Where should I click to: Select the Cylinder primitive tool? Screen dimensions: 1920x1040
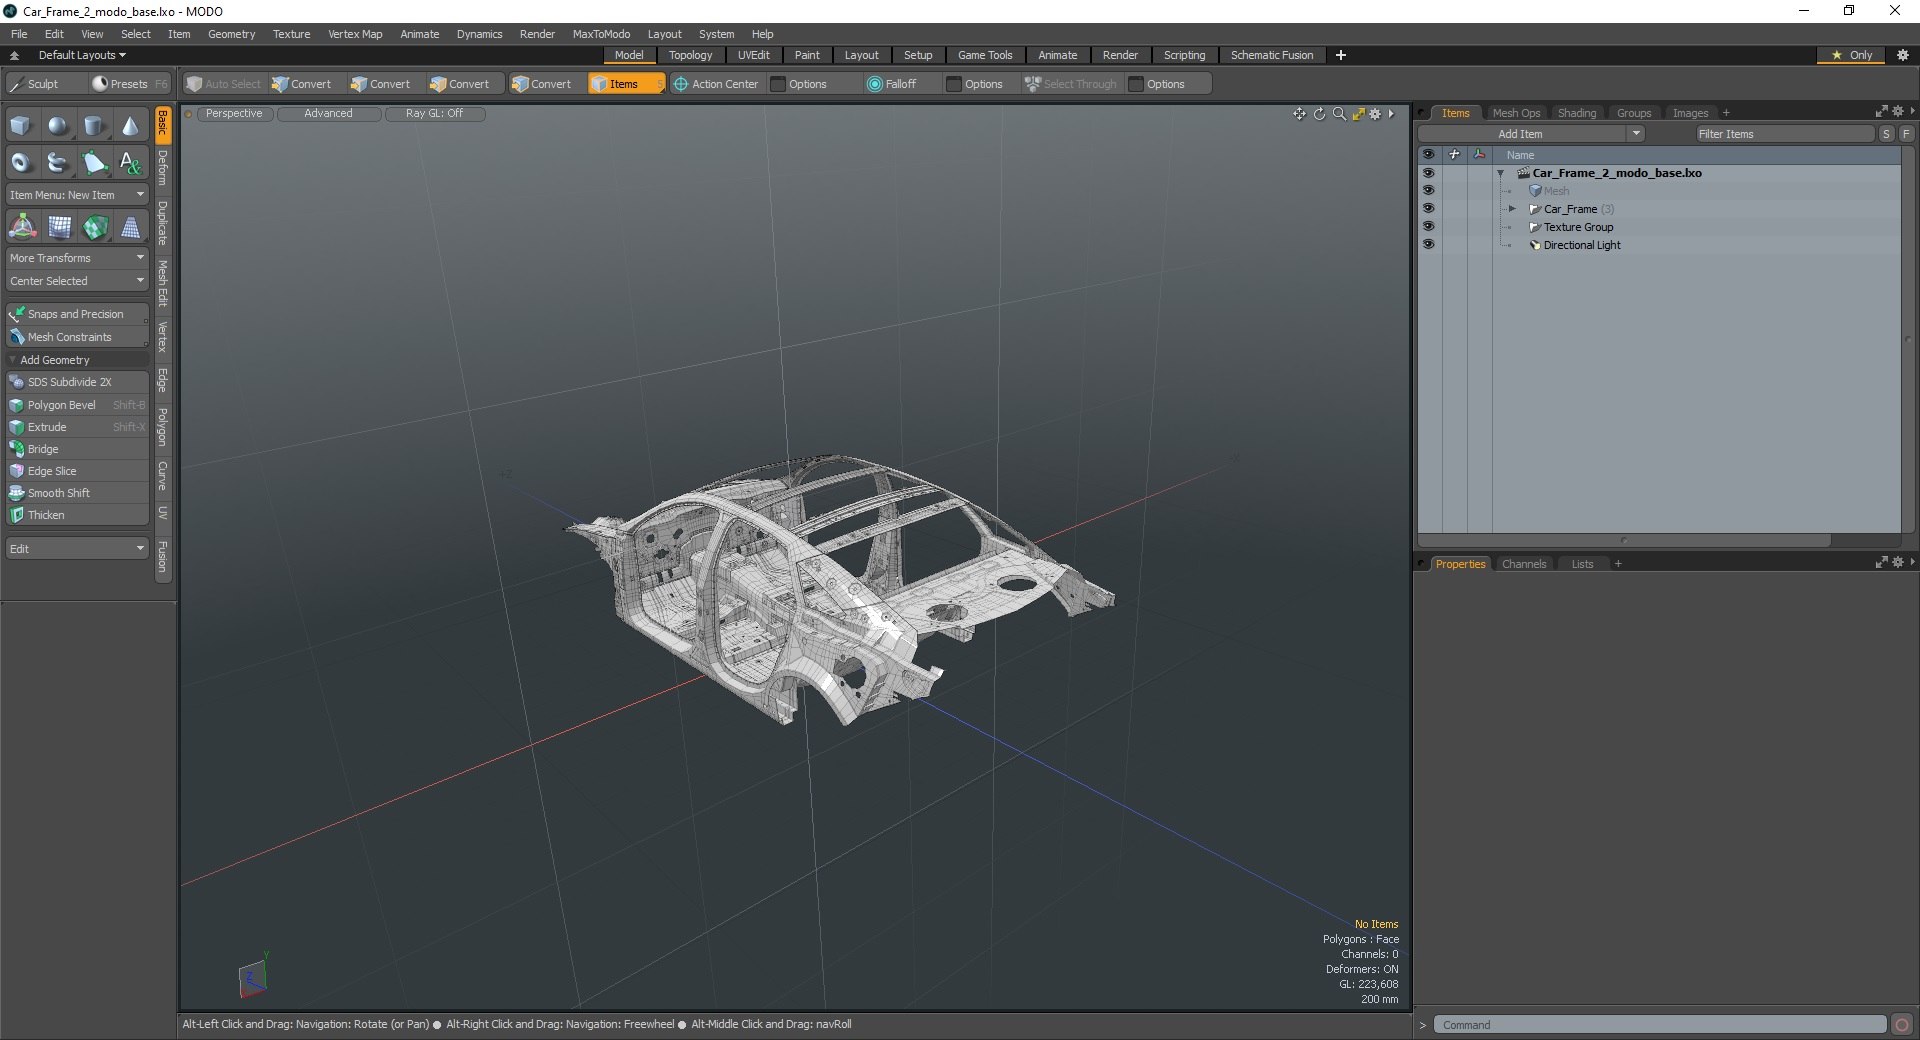[94, 126]
